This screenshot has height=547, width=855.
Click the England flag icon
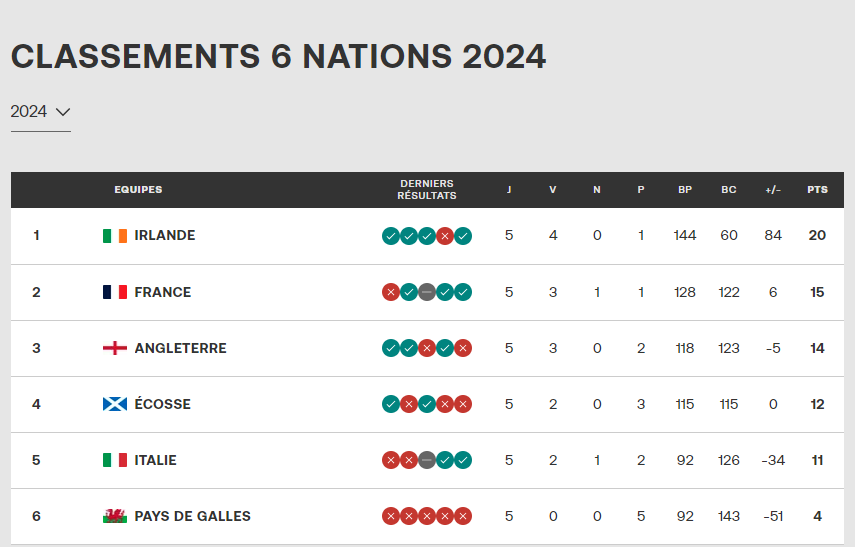[x=115, y=348]
